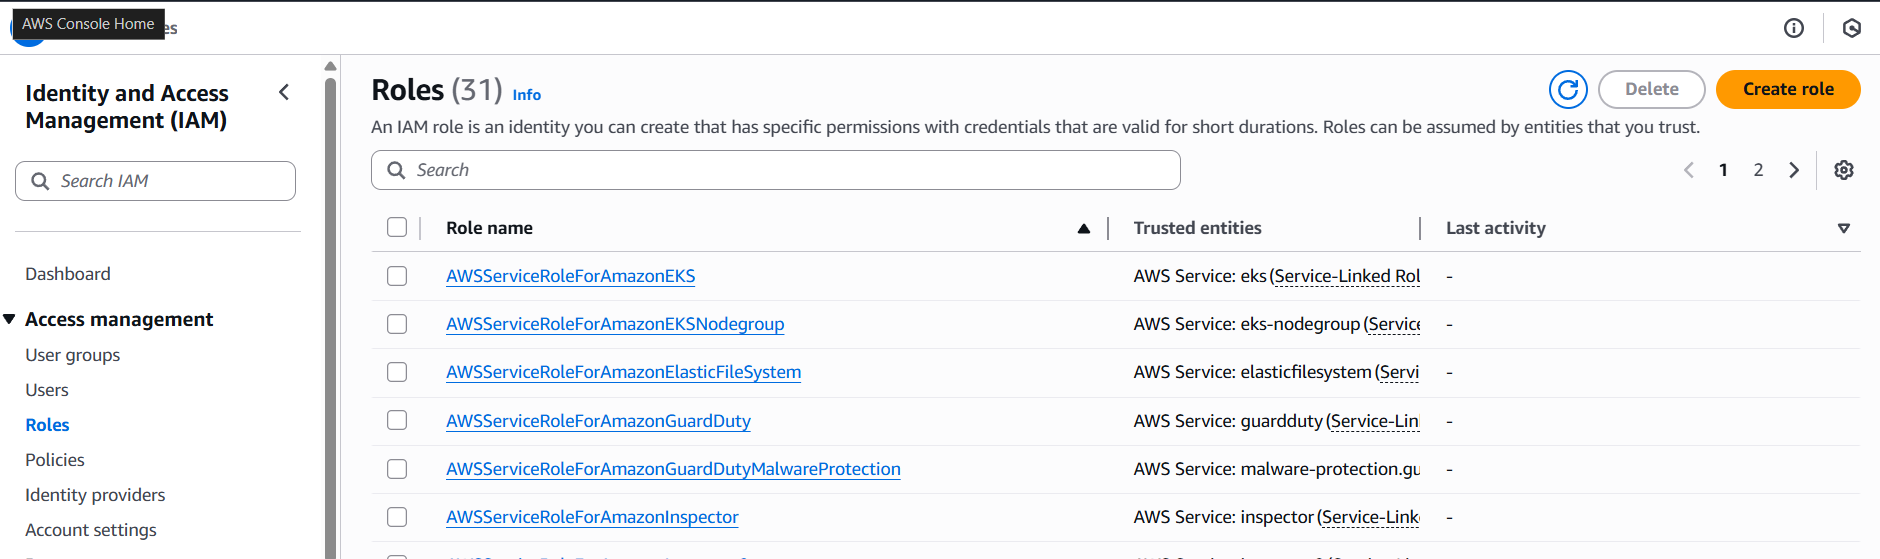Open Users in sidebar

click(x=47, y=390)
